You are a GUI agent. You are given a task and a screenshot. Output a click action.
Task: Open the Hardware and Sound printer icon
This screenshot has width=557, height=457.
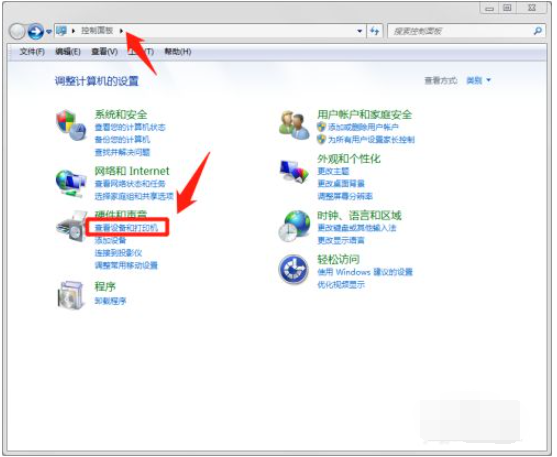pos(71,226)
